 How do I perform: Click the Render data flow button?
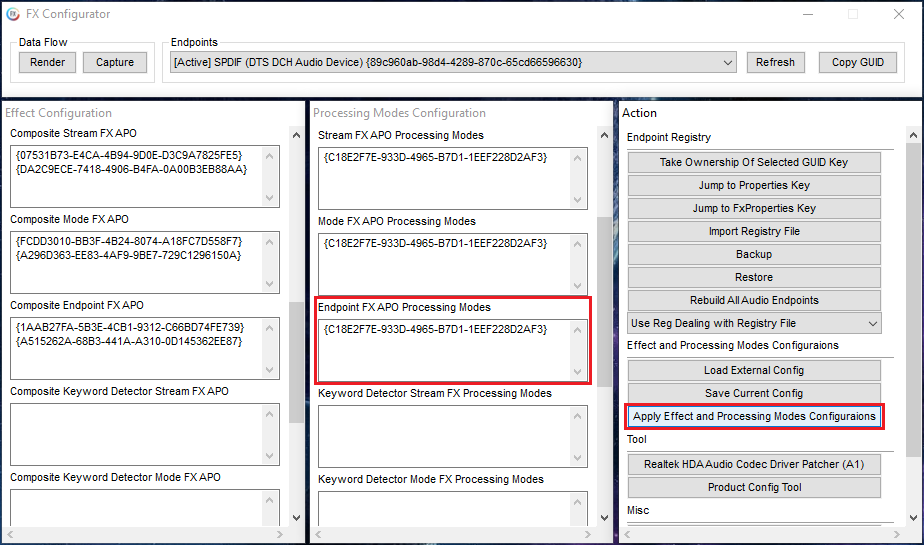coord(48,62)
